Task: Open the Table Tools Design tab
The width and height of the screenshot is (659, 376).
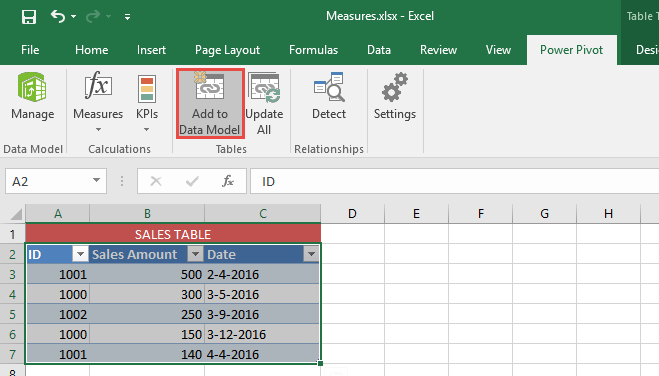Action: pos(646,50)
